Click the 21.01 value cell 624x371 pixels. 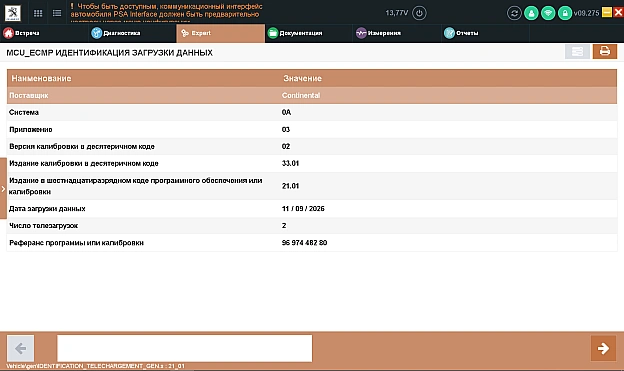point(291,186)
